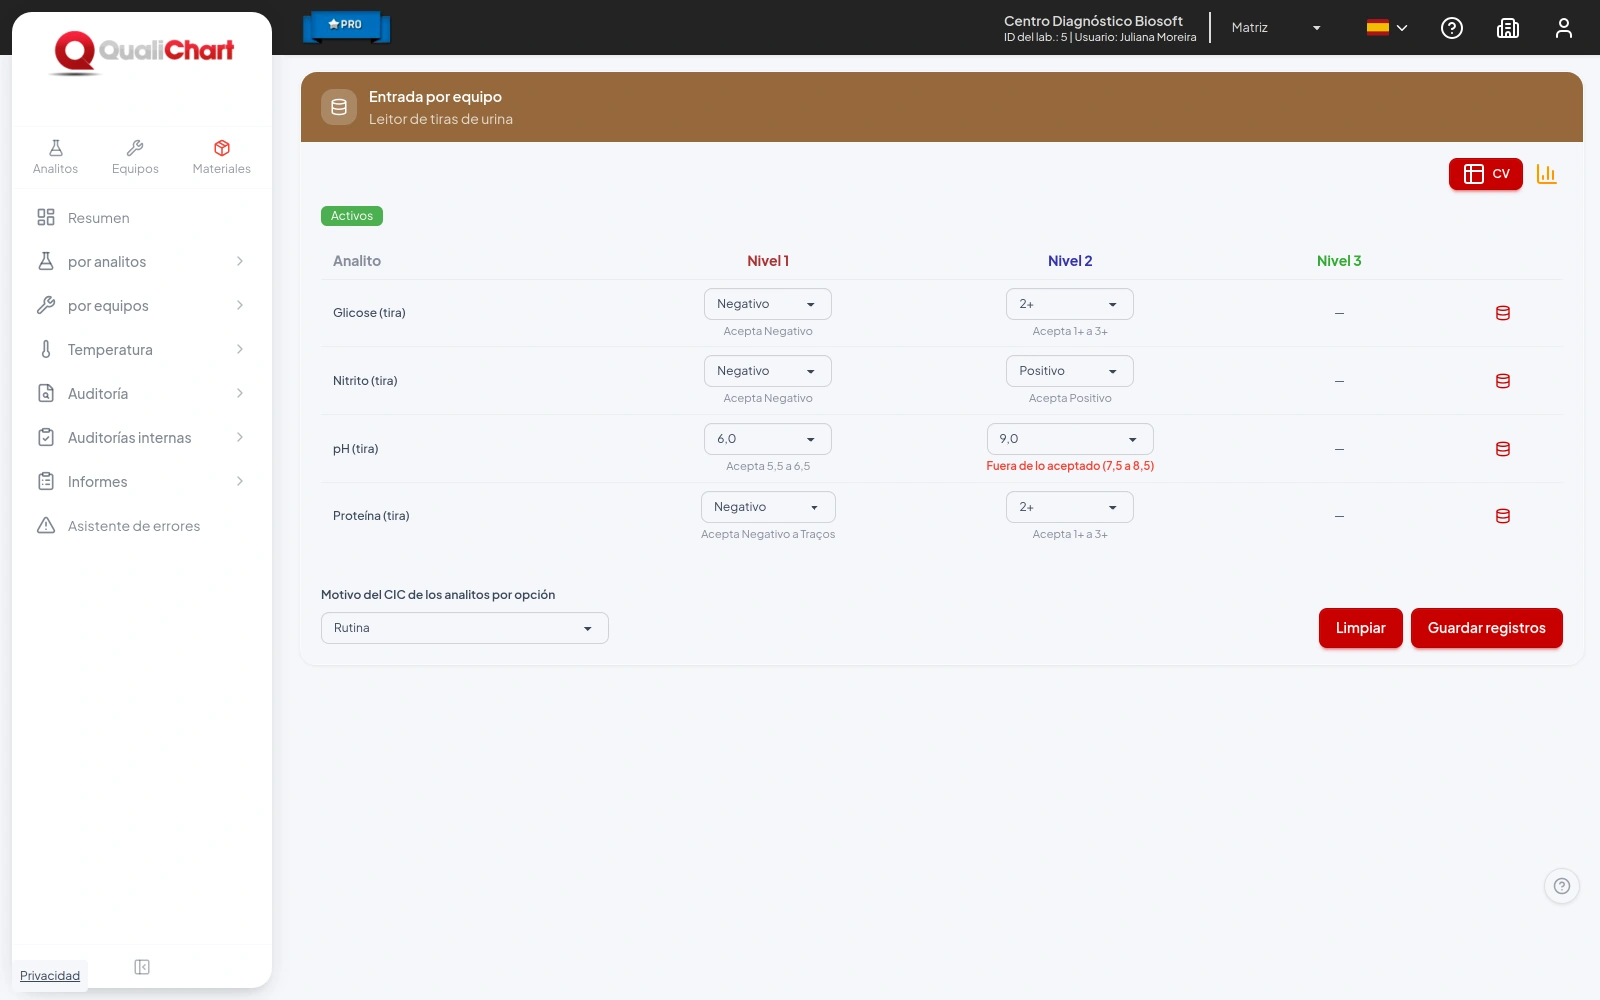Select the Equipos wrench tab
1600x1000 pixels.
click(x=135, y=157)
